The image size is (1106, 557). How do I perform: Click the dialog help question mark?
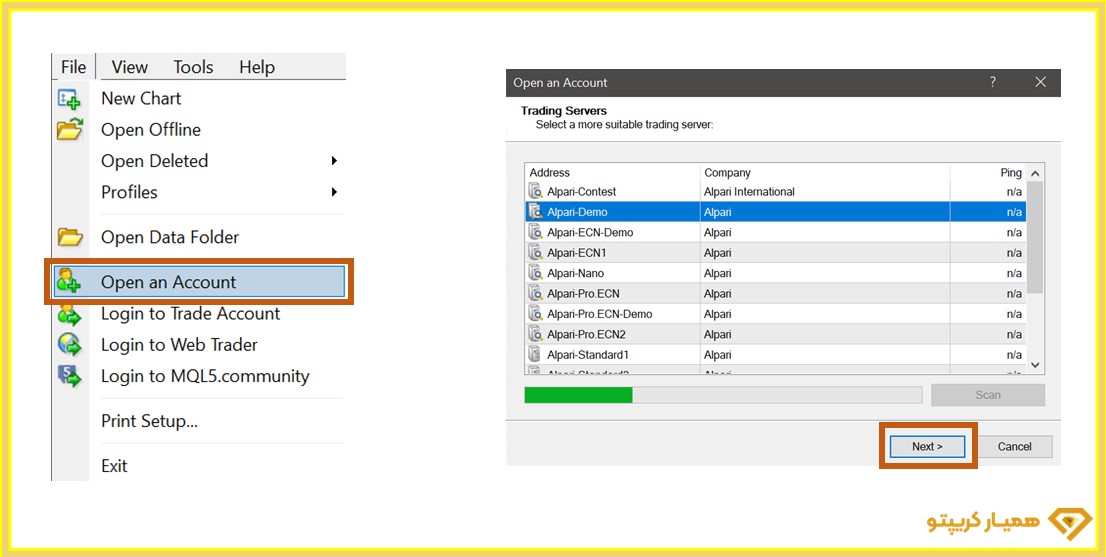992,82
